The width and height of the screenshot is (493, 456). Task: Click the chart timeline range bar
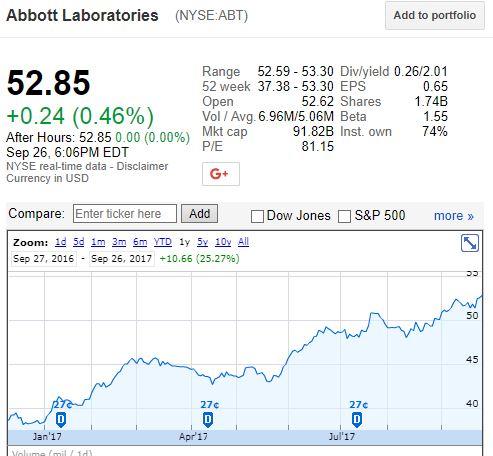[x=245, y=437]
